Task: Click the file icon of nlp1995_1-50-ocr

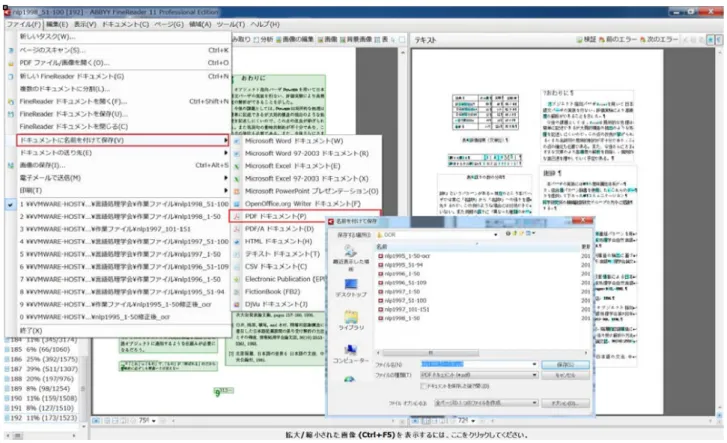Action: [381, 256]
